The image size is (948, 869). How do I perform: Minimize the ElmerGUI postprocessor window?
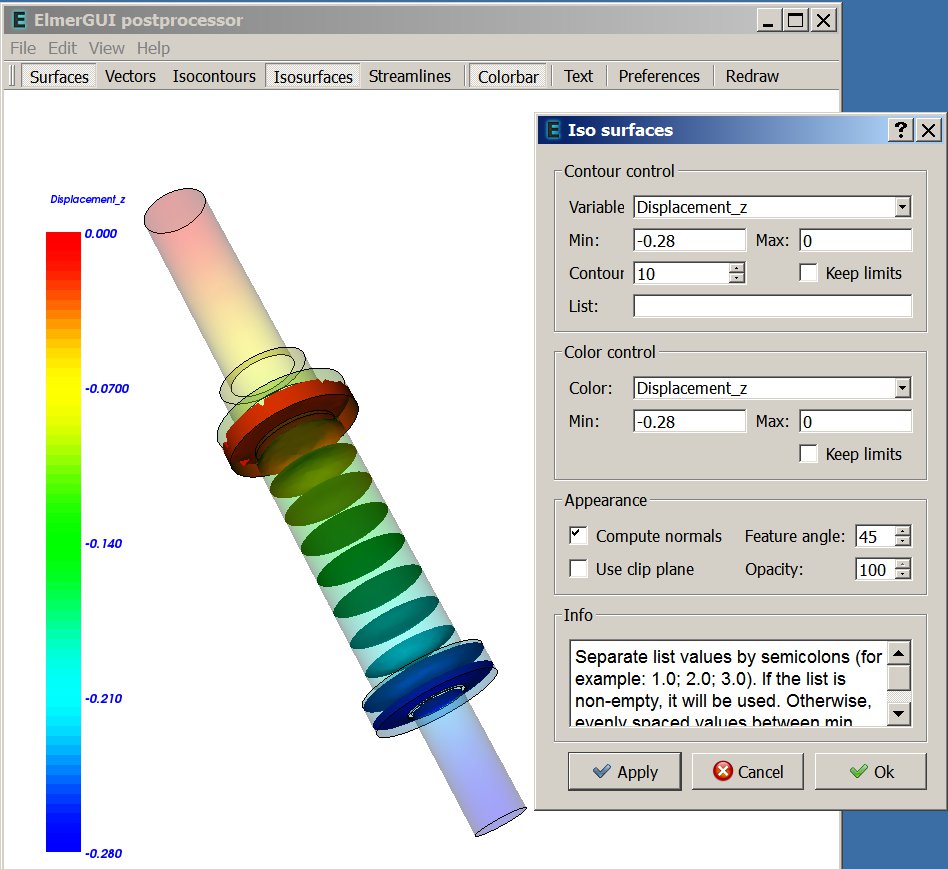coord(768,21)
